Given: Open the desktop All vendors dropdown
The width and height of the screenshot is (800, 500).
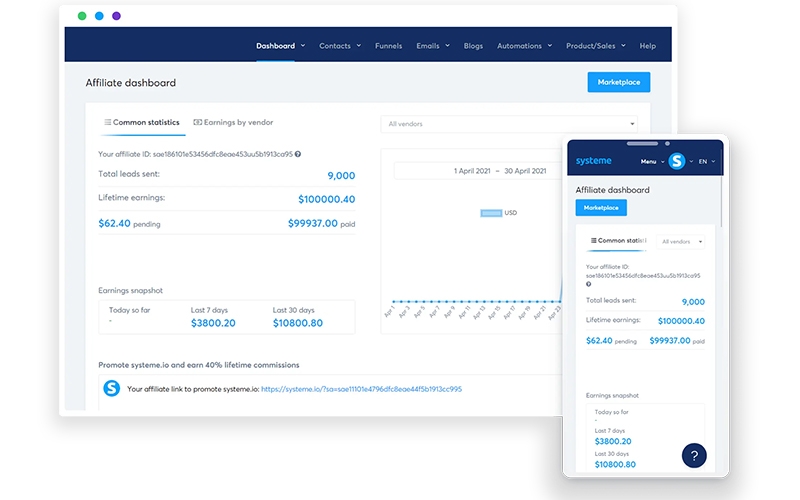Looking at the screenshot, I should click(509, 124).
